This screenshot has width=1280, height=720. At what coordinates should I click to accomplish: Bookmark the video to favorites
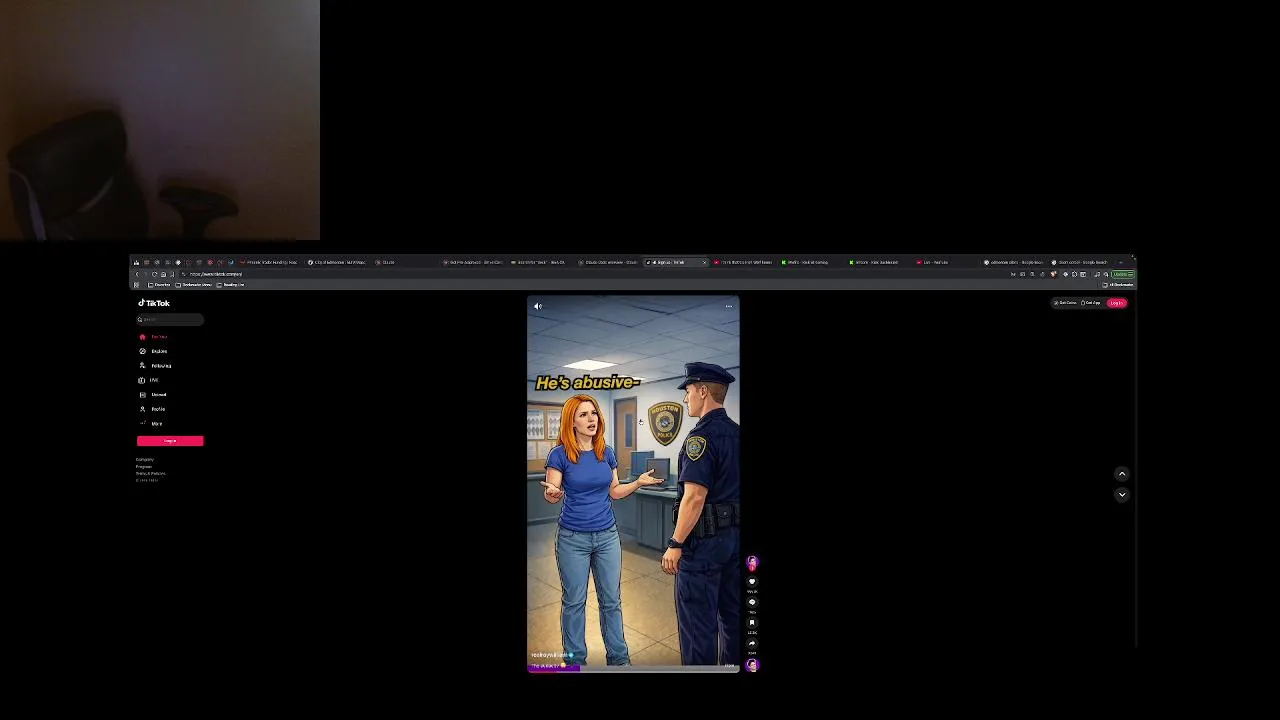coord(752,622)
